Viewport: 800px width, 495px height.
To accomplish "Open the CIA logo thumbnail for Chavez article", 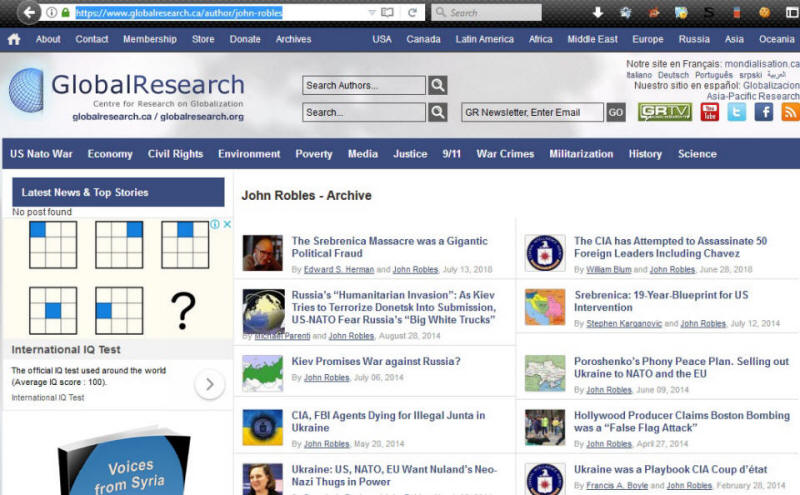I will click(545, 254).
